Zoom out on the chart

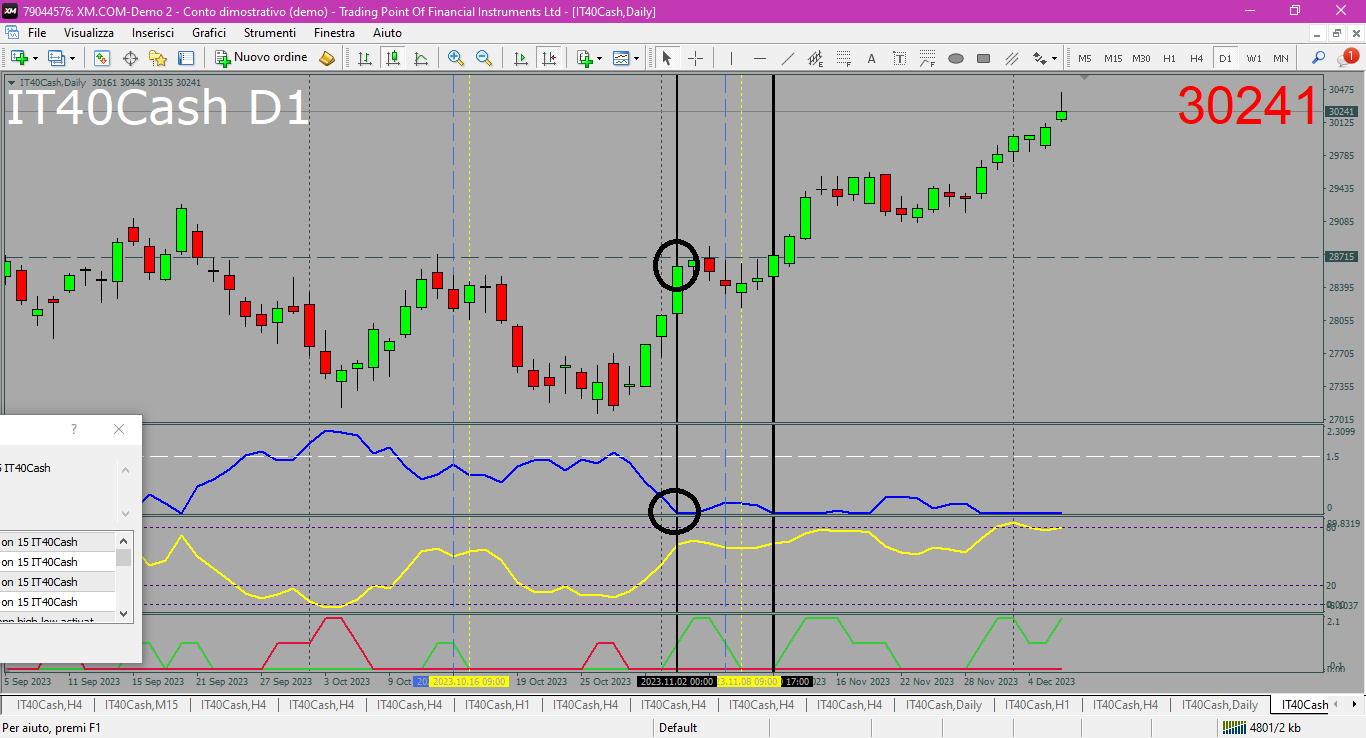pos(484,58)
